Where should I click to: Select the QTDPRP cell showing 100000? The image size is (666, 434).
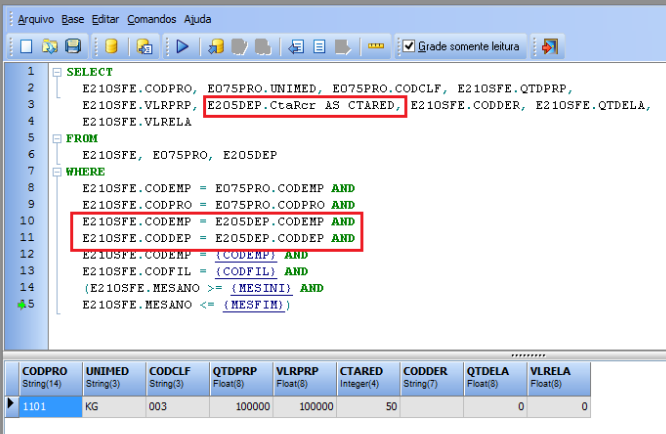coord(241,406)
